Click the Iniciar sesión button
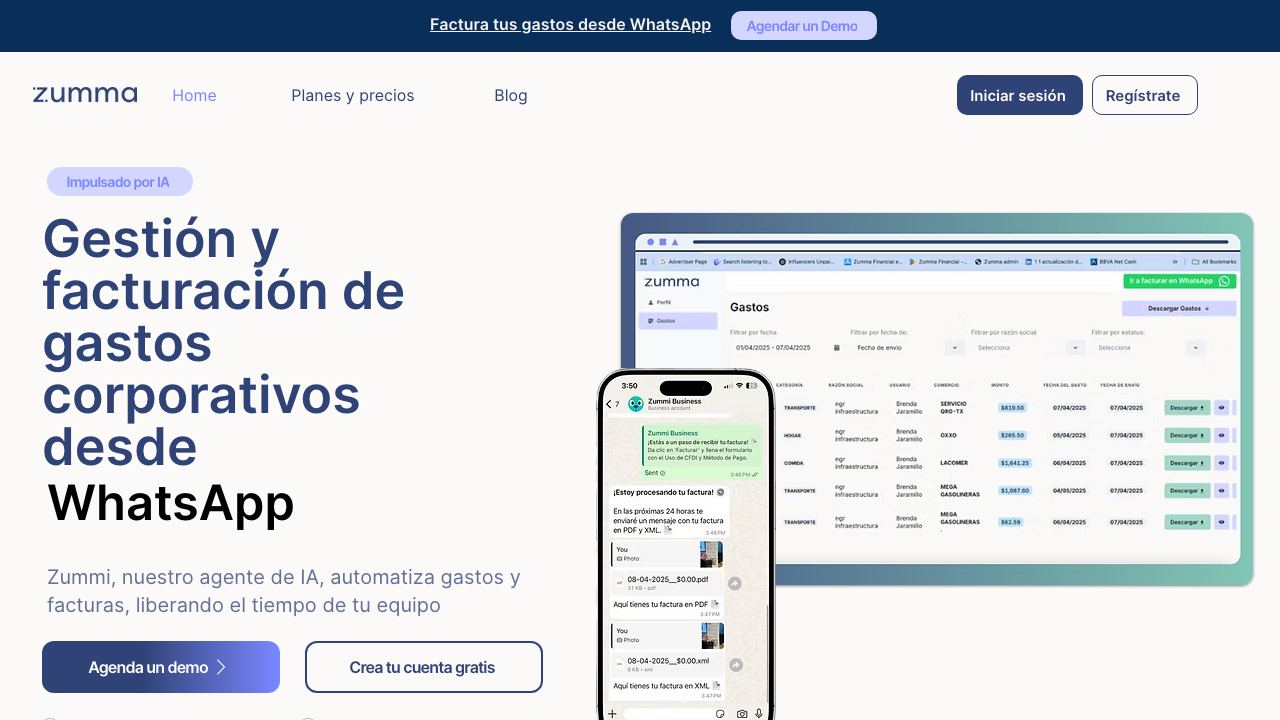This screenshot has width=1280, height=720. [x=1019, y=95]
